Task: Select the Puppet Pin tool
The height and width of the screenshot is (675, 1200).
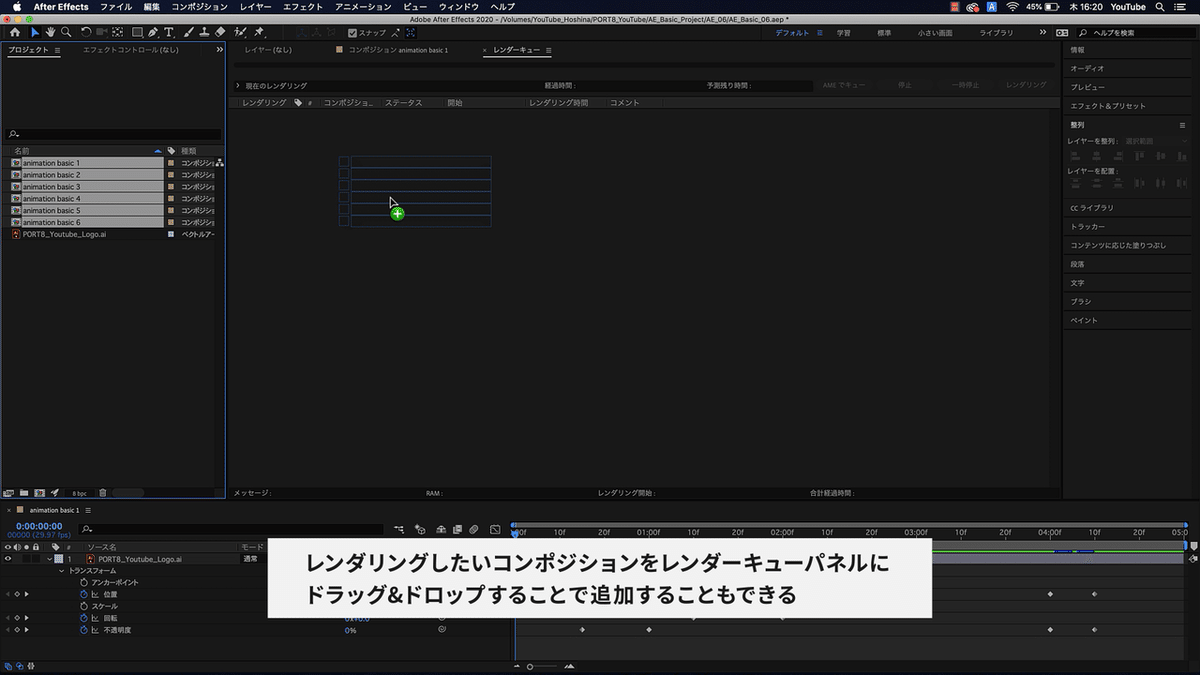Action: coord(259,33)
